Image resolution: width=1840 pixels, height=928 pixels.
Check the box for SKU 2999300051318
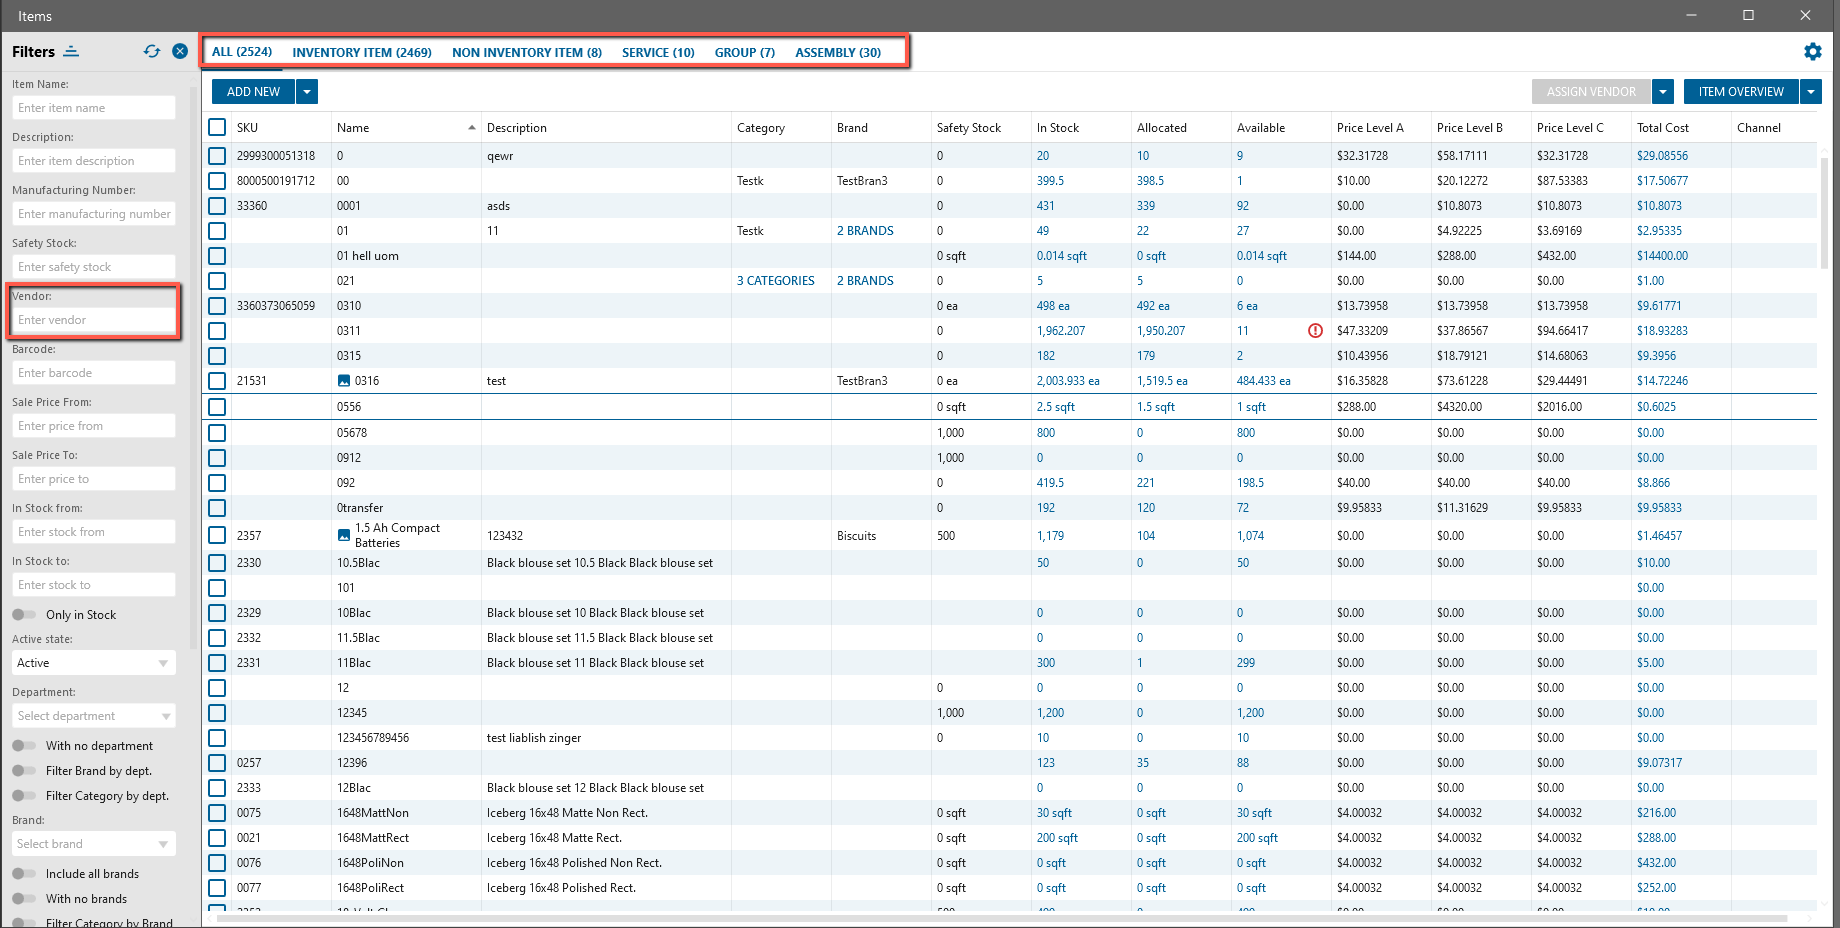tap(217, 156)
